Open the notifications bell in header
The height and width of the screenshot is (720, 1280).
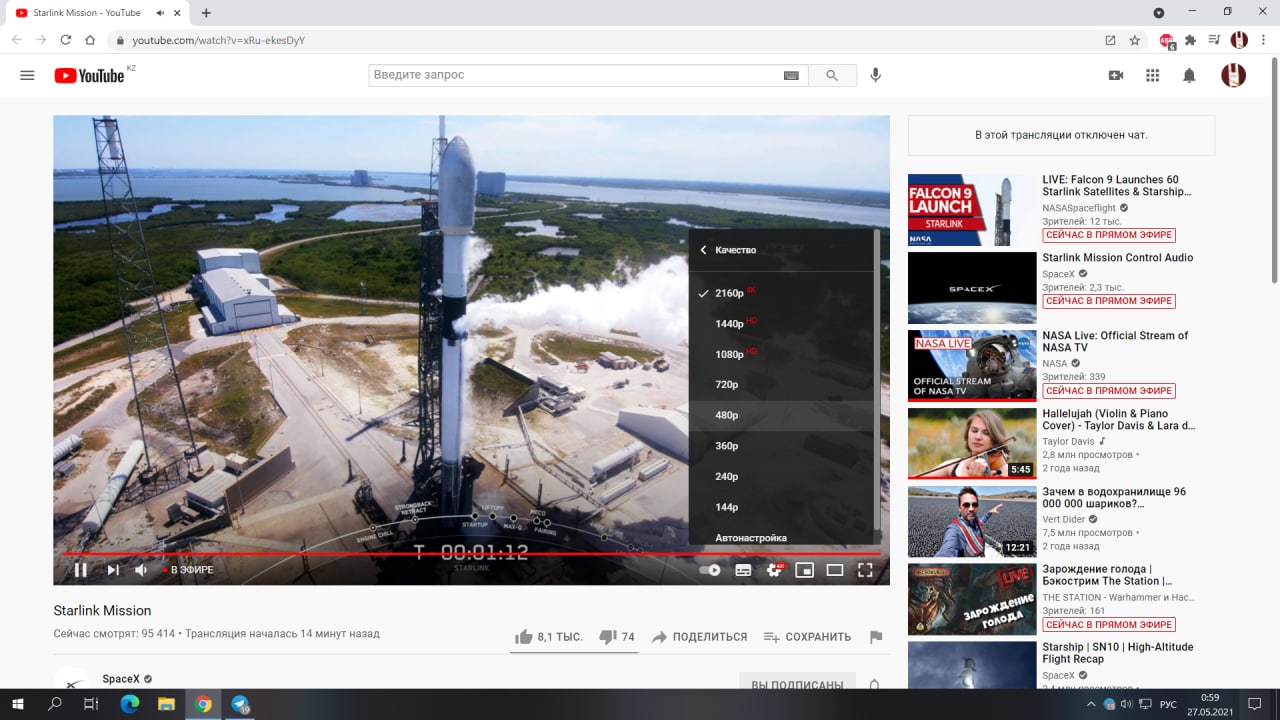pyautogui.click(x=1189, y=75)
